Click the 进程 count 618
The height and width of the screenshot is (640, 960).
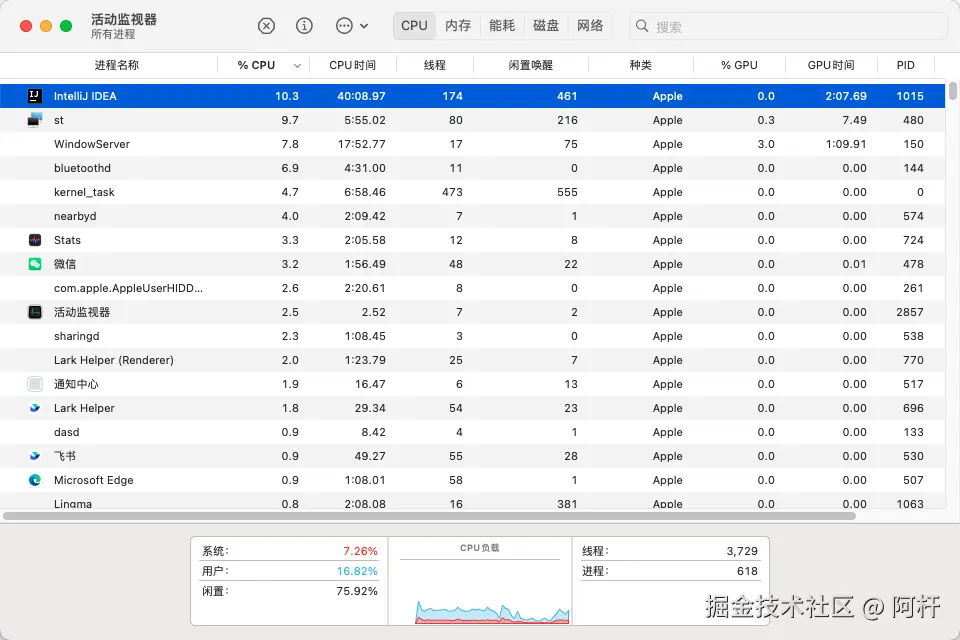(x=747, y=571)
